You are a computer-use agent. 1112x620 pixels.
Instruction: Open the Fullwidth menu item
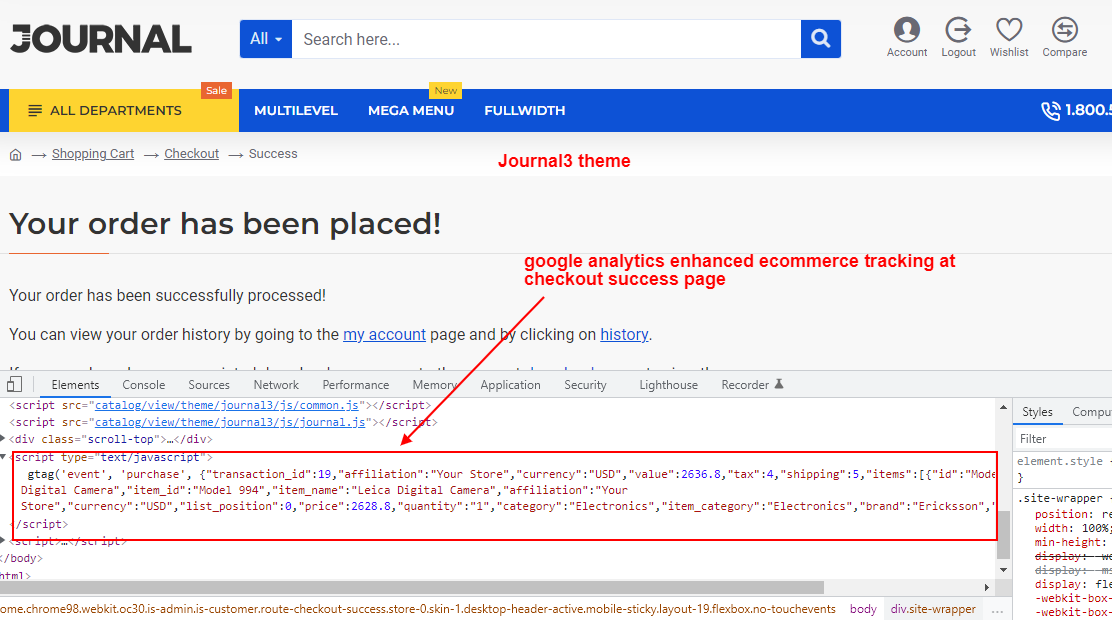coord(525,111)
